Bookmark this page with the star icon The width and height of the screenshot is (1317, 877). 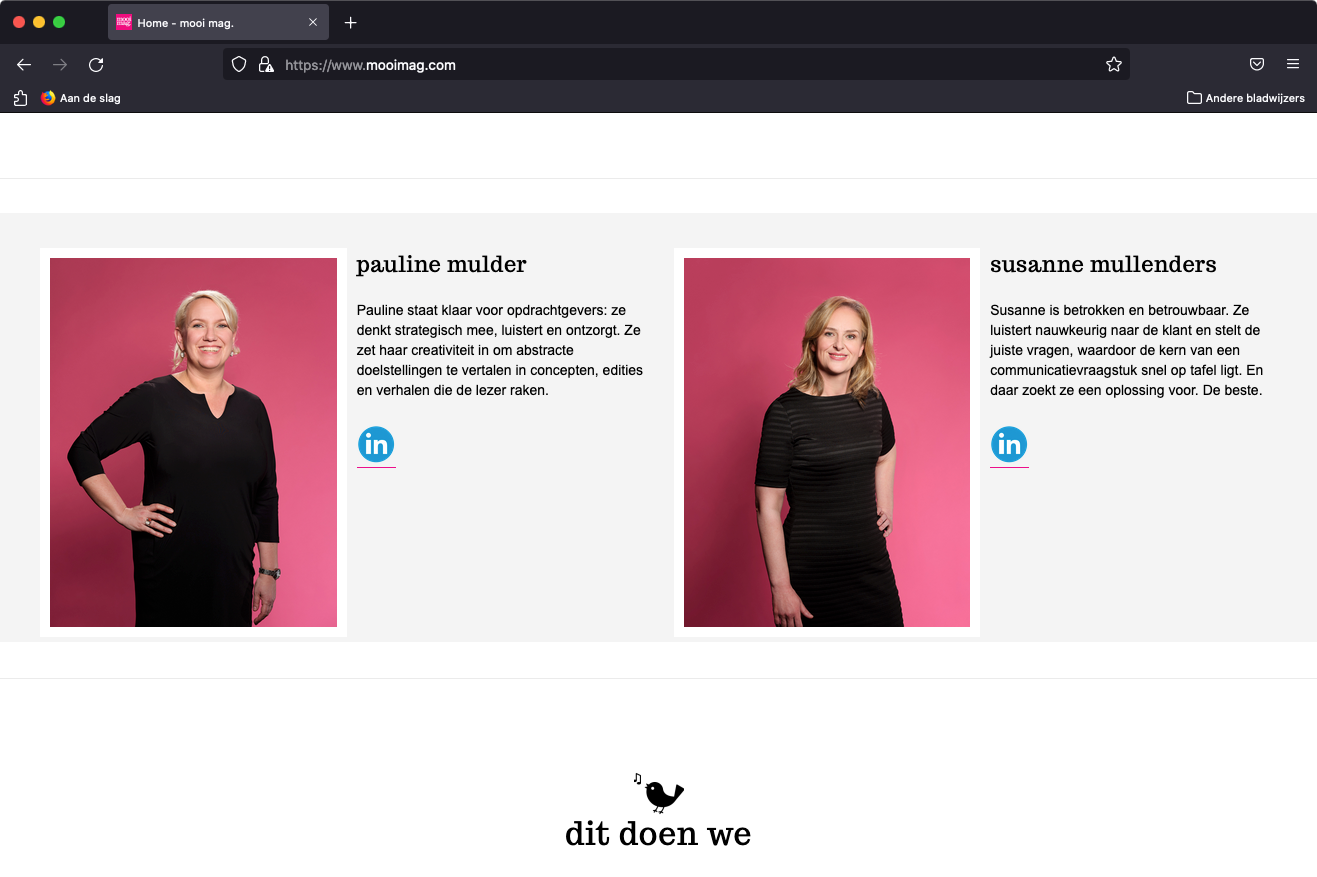[x=1114, y=65]
